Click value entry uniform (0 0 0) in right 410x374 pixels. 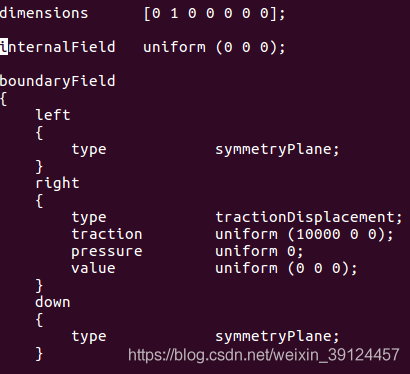[x=286, y=268]
